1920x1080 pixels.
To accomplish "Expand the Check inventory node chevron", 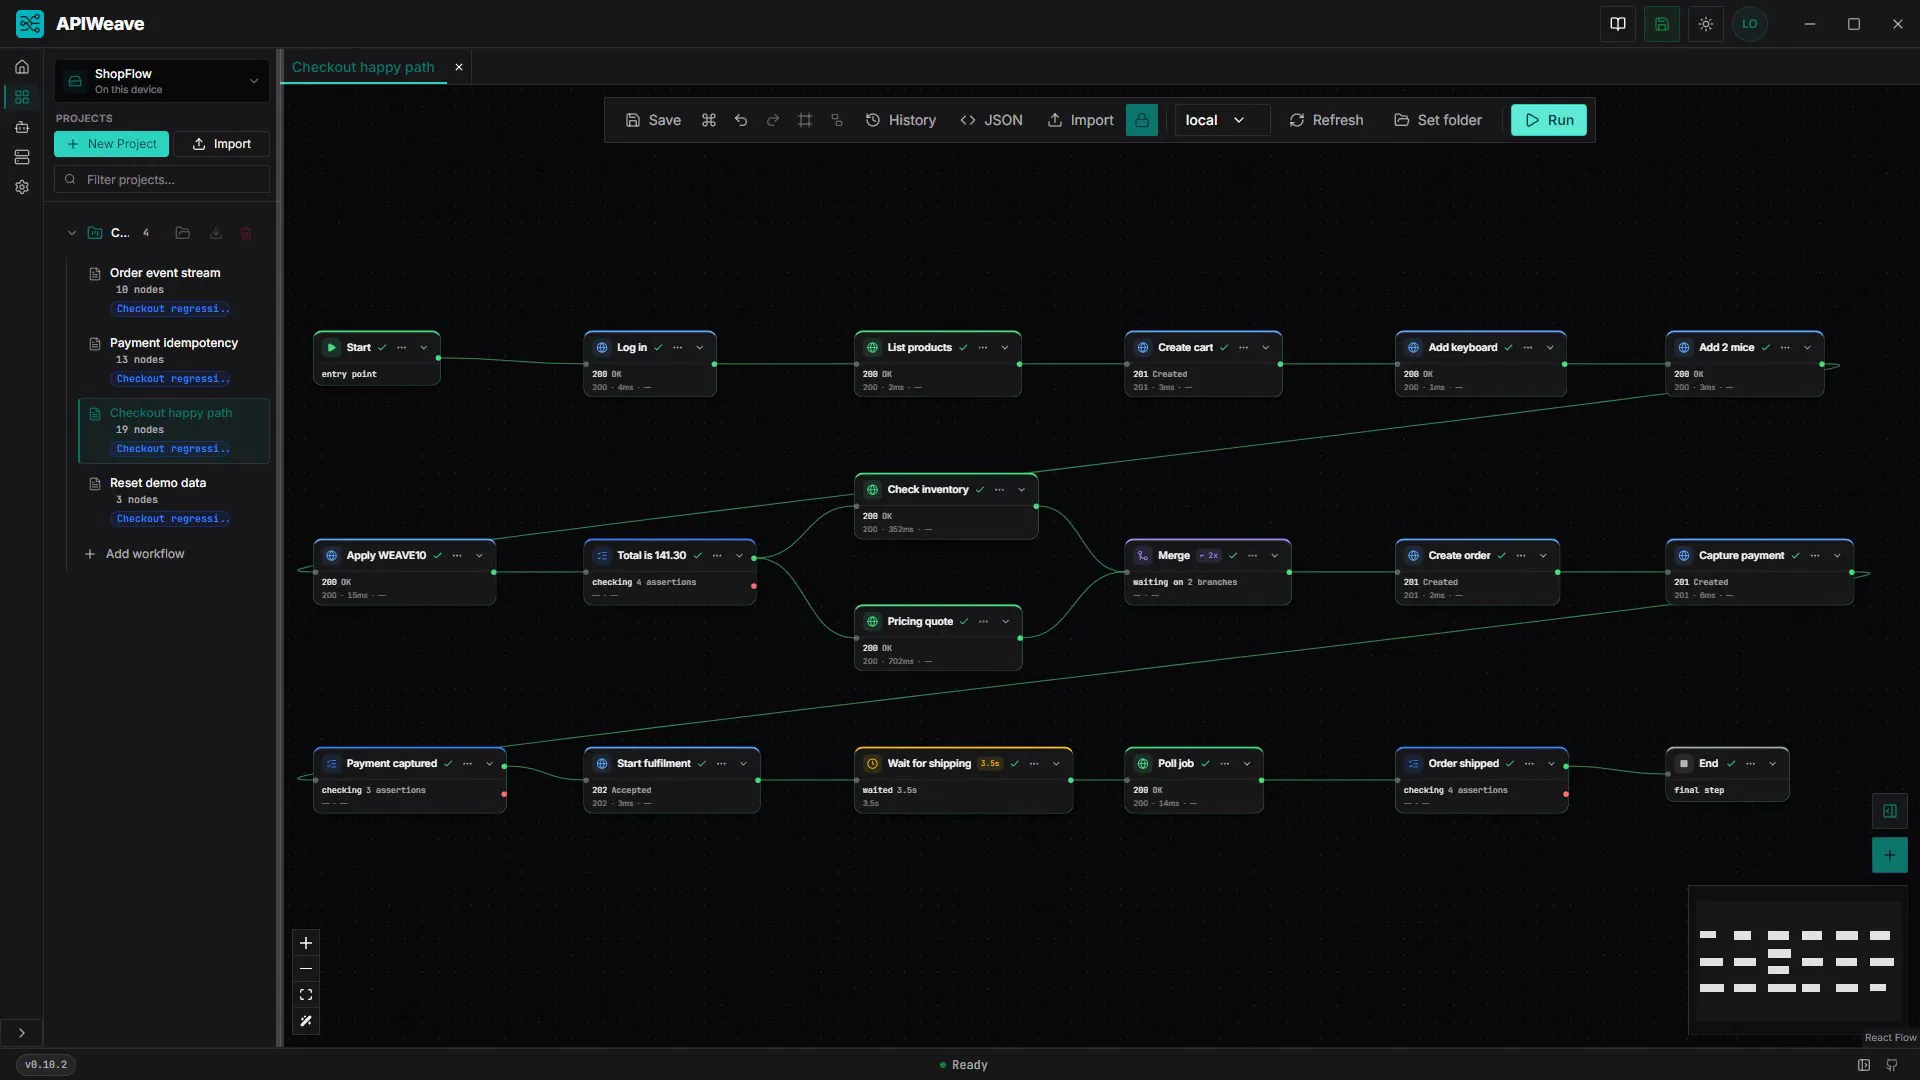I will 1022,490.
